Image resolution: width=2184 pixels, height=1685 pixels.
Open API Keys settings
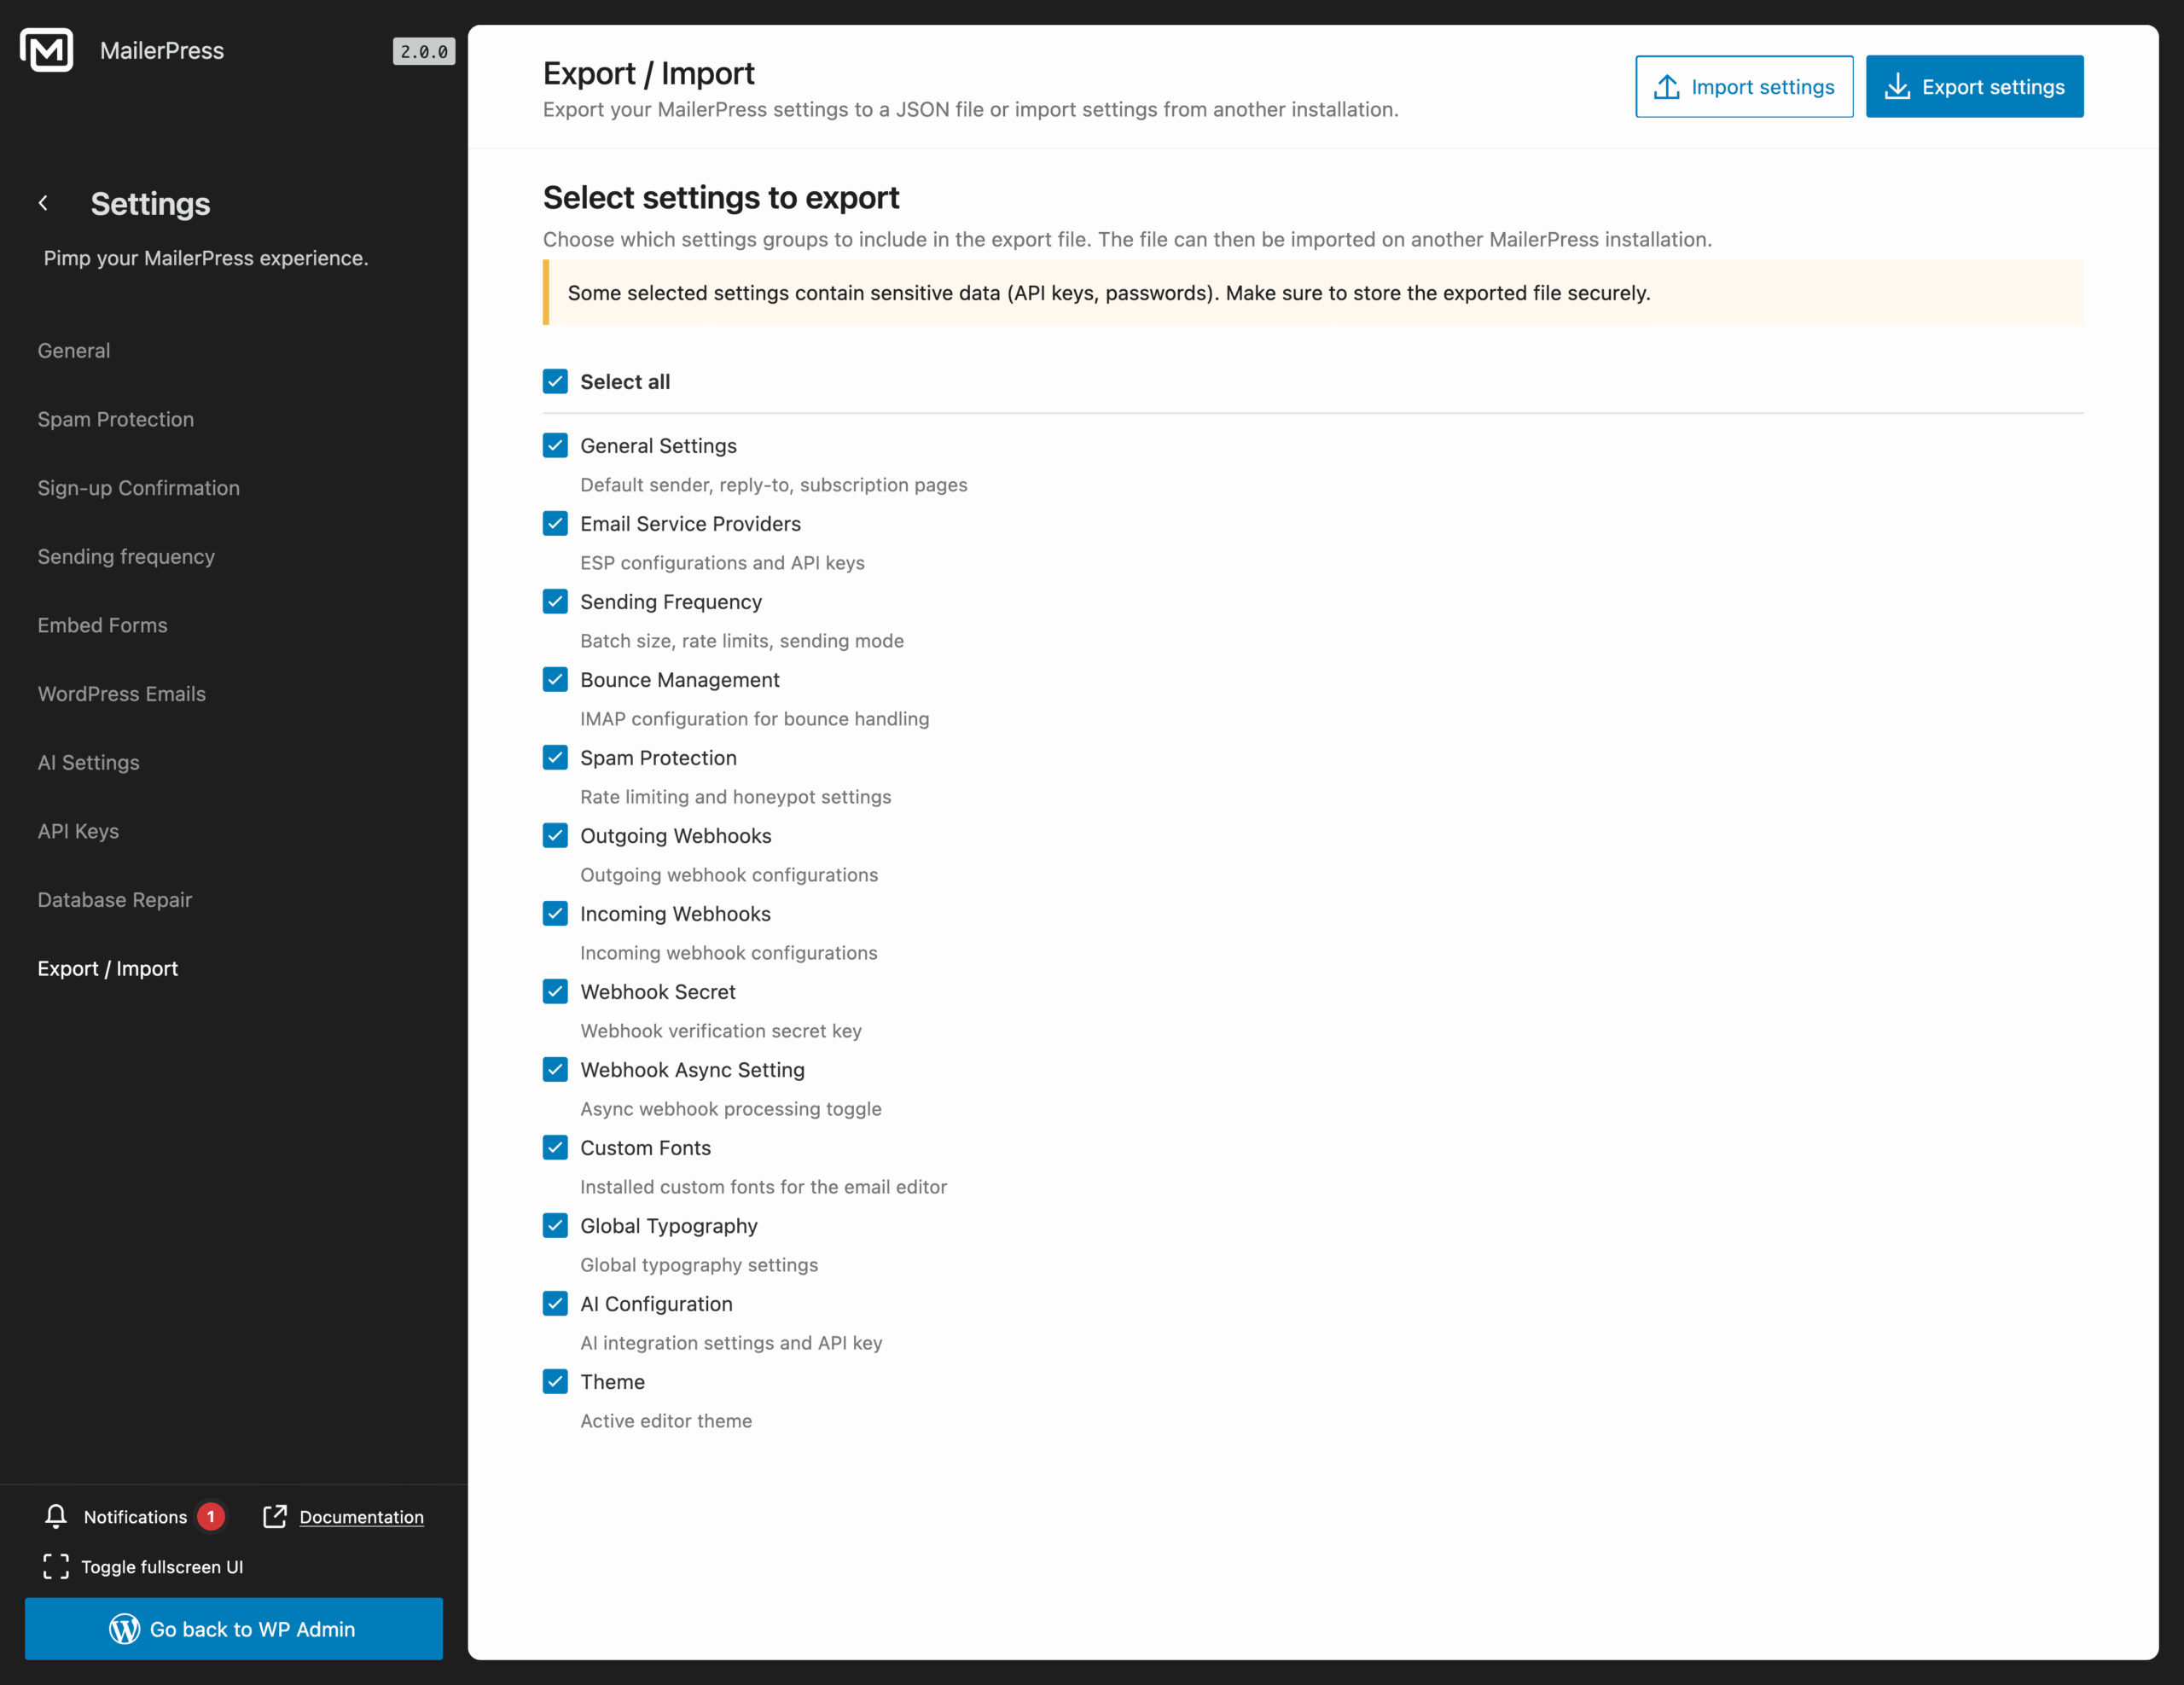click(x=78, y=831)
